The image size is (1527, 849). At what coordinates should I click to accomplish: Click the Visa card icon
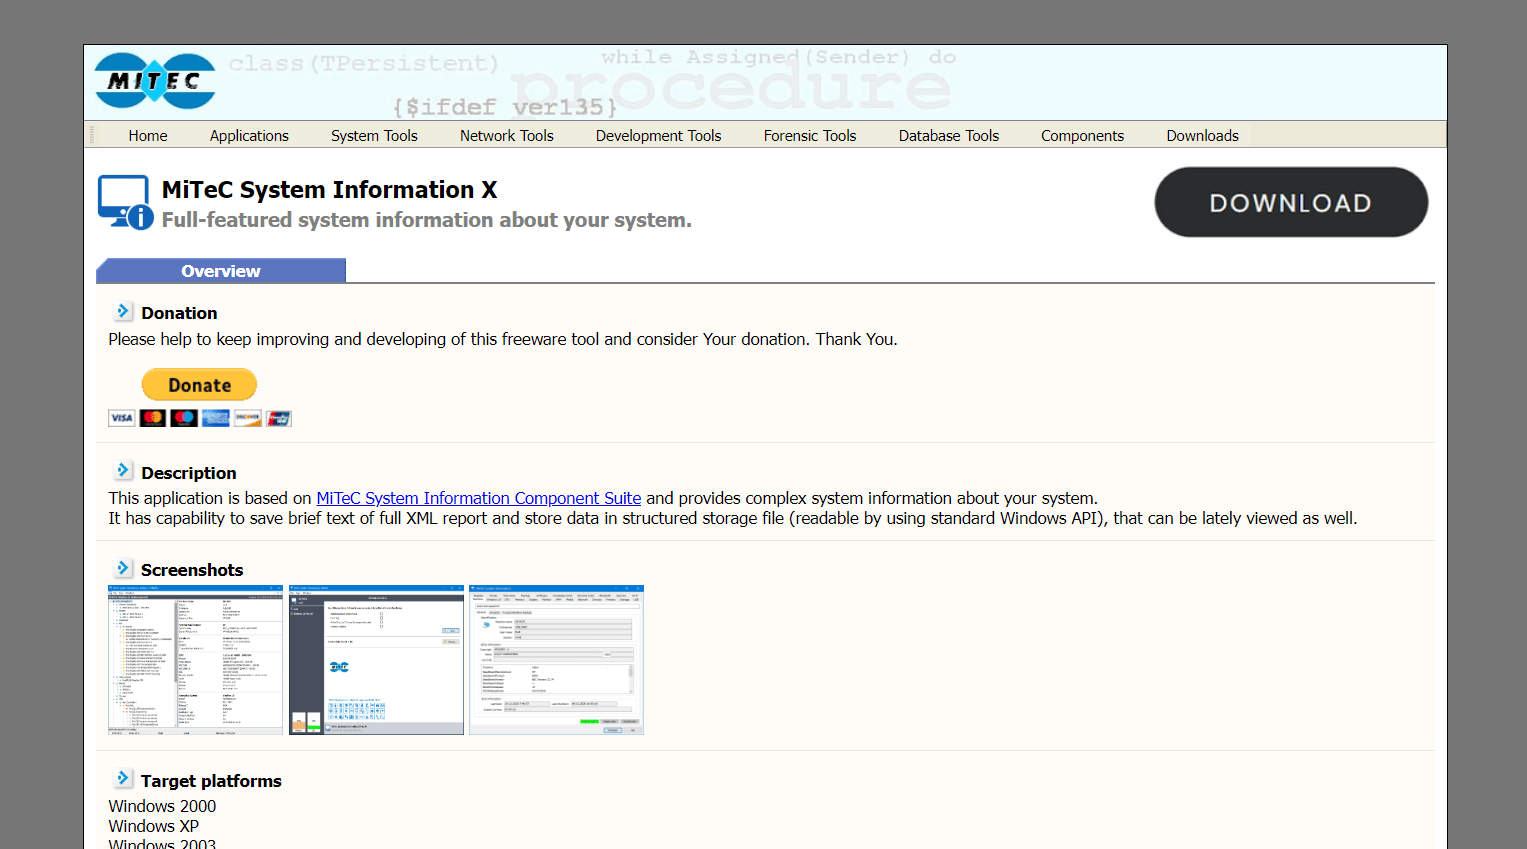click(121, 418)
